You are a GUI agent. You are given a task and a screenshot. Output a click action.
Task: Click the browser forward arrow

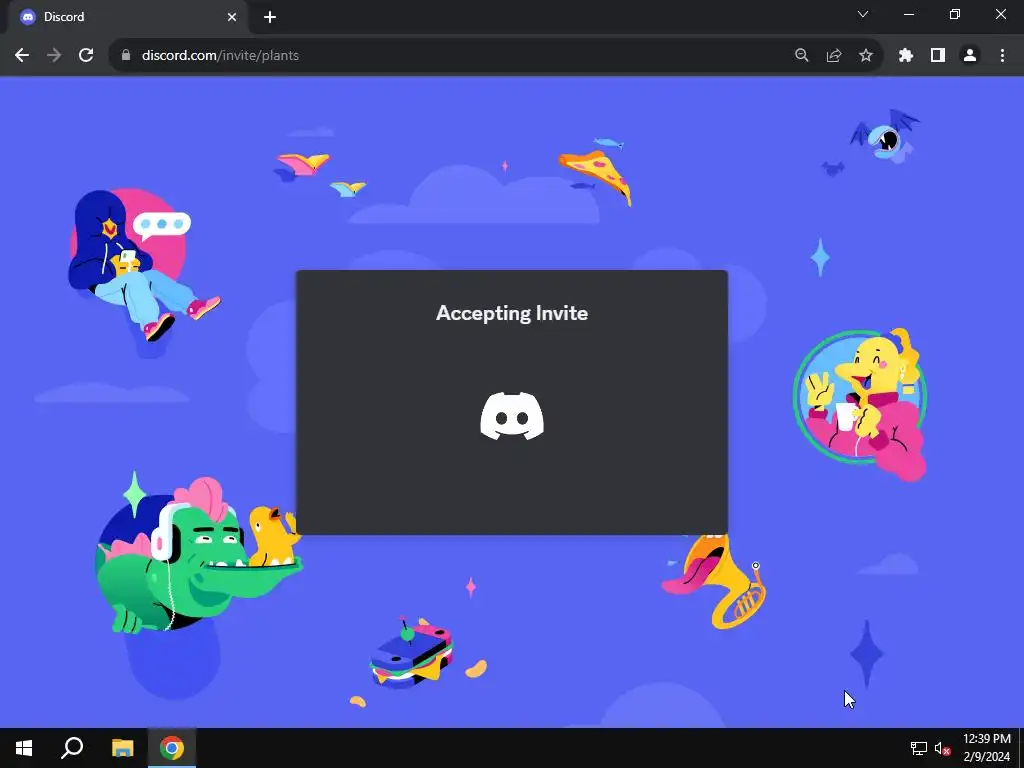tap(54, 56)
